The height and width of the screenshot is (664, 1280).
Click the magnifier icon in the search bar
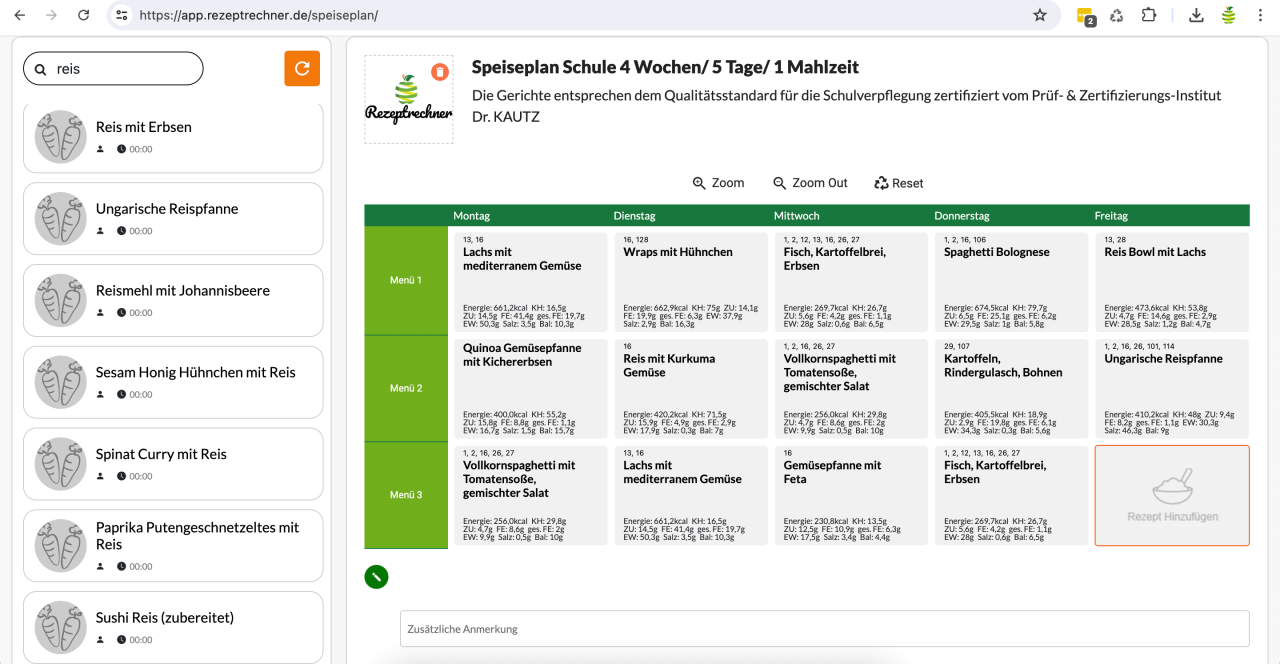(x=40, y=68)
